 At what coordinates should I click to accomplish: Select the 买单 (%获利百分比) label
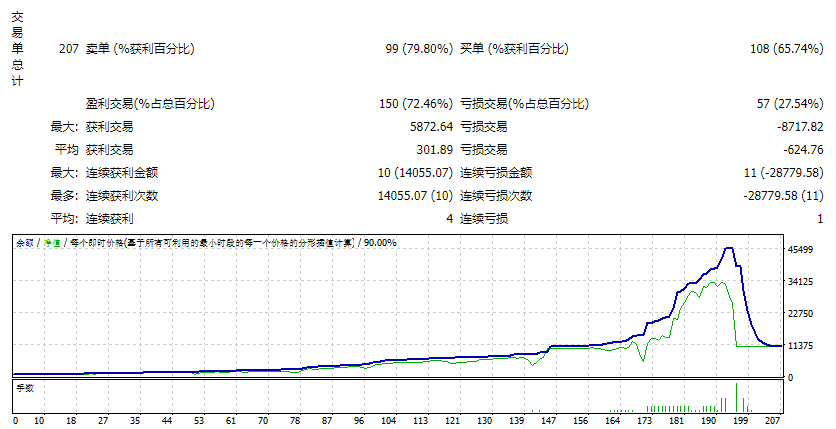tap(515, 49)
